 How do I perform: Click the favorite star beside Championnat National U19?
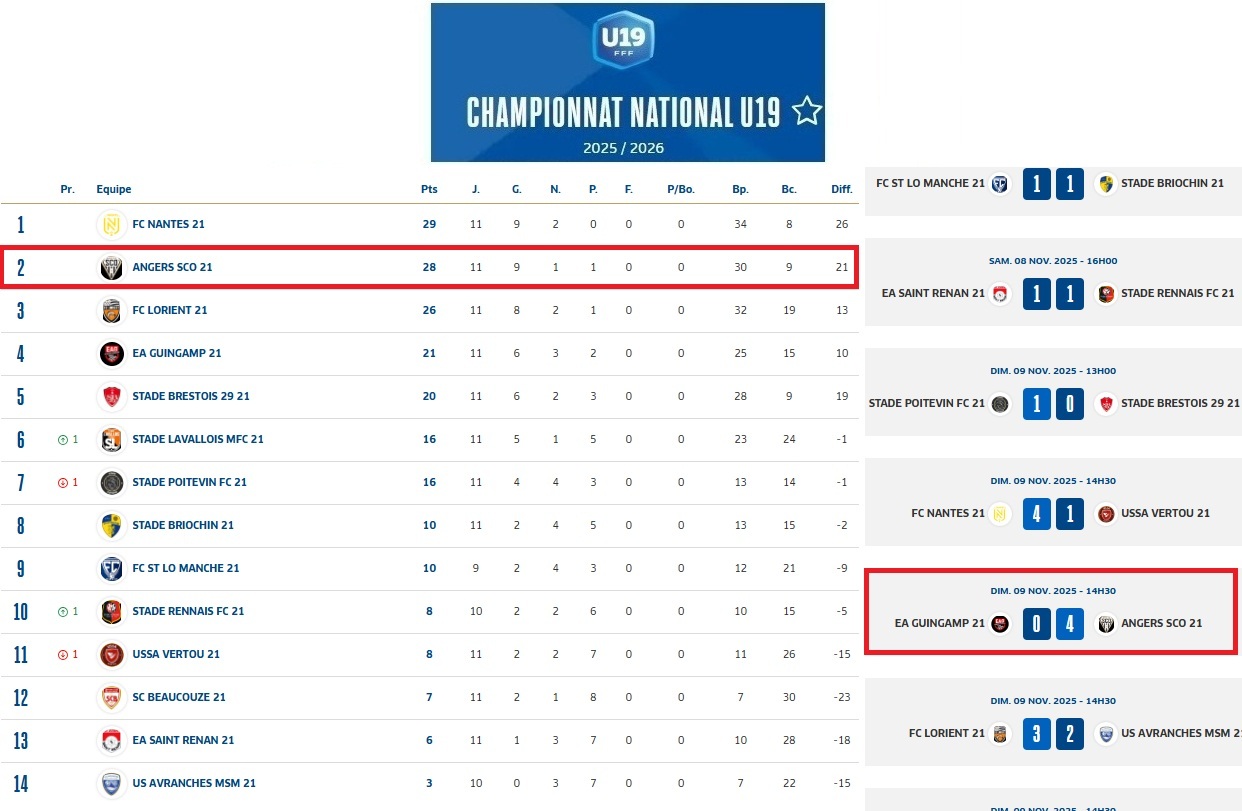coord(807,111)
